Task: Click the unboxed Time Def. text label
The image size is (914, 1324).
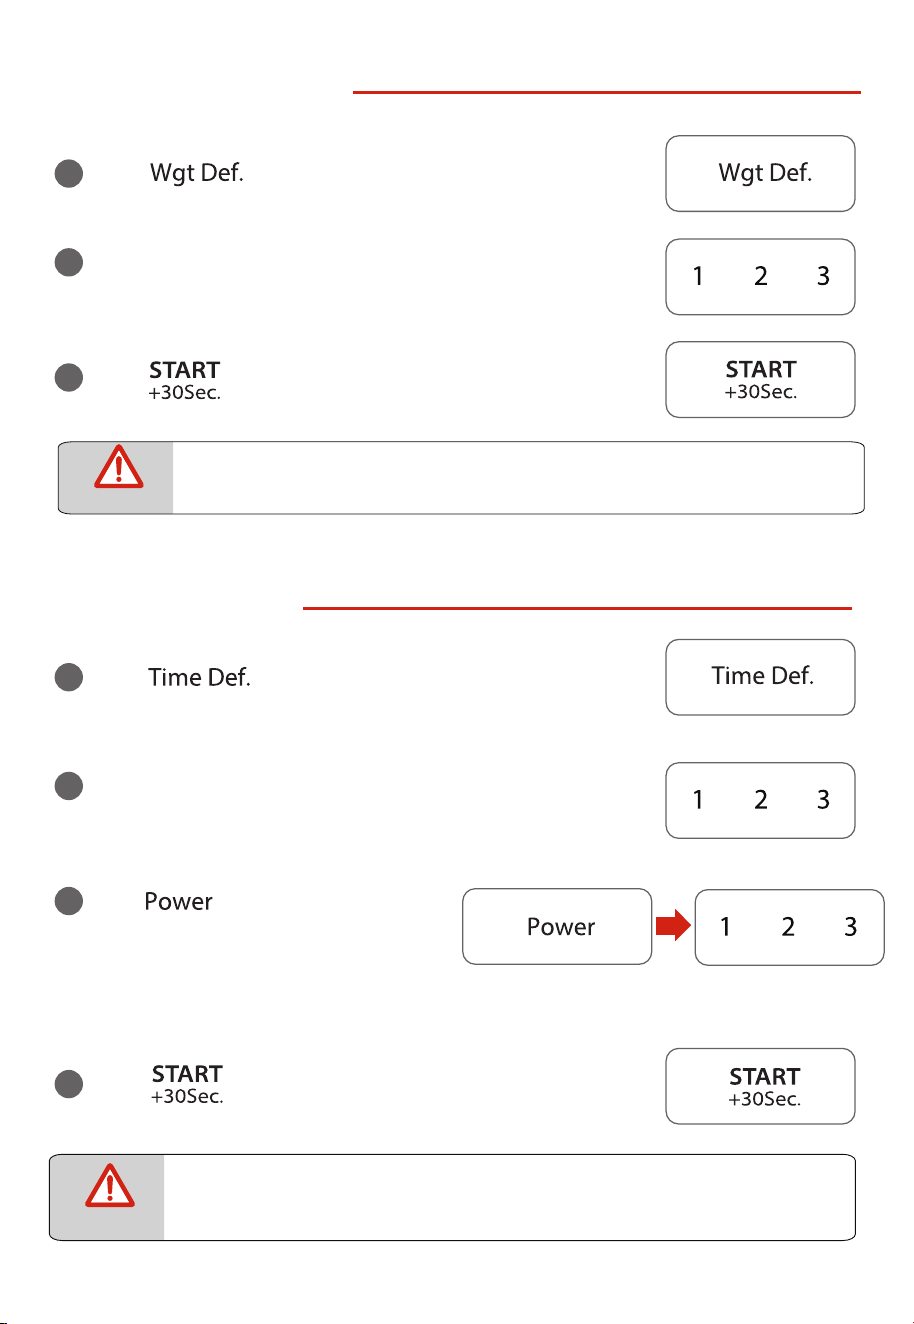Action: pyautogui.click(x=199, y=677)
